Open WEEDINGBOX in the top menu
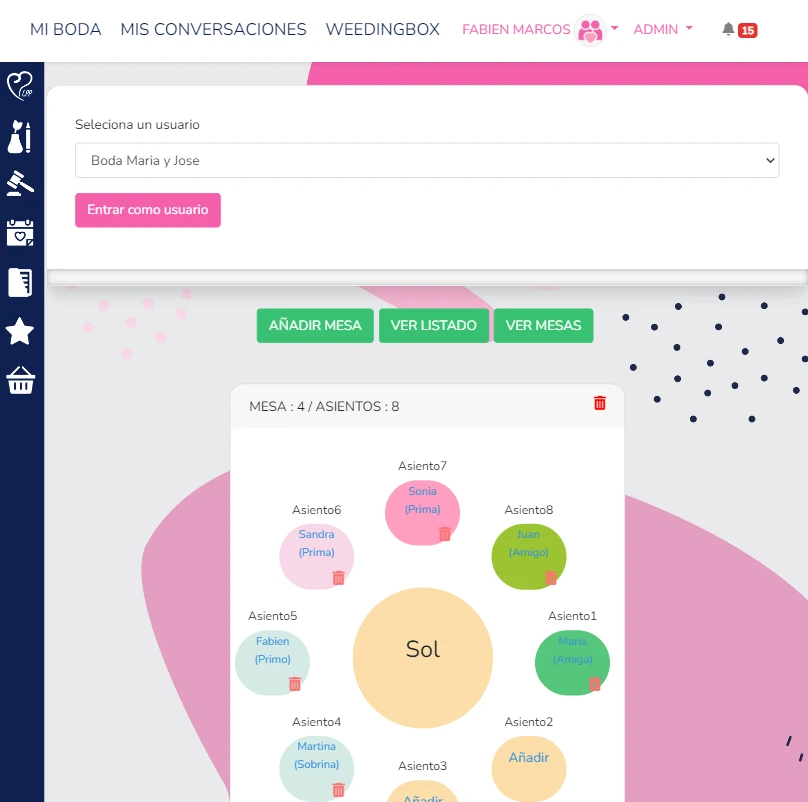Viewport: 808px width, 802px height. 382,30
